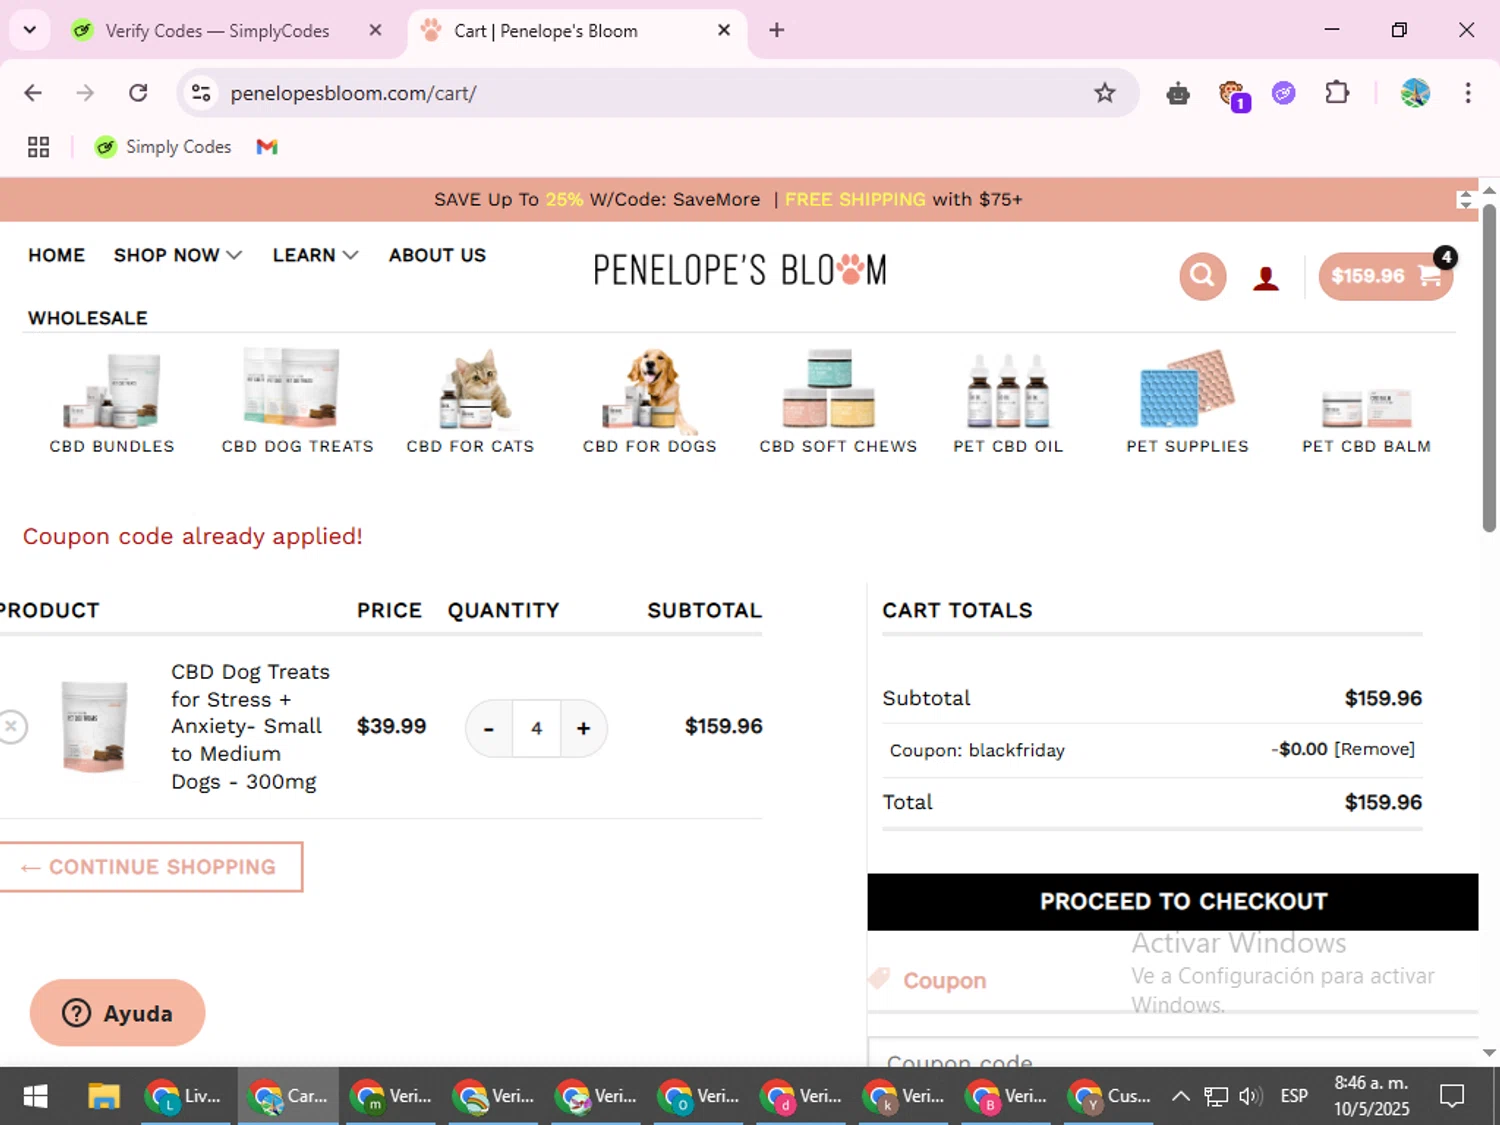This screenshot has height=1125, width=1500.
Task: Expand the Shop Now menu
Action: [x=177, y=255]
